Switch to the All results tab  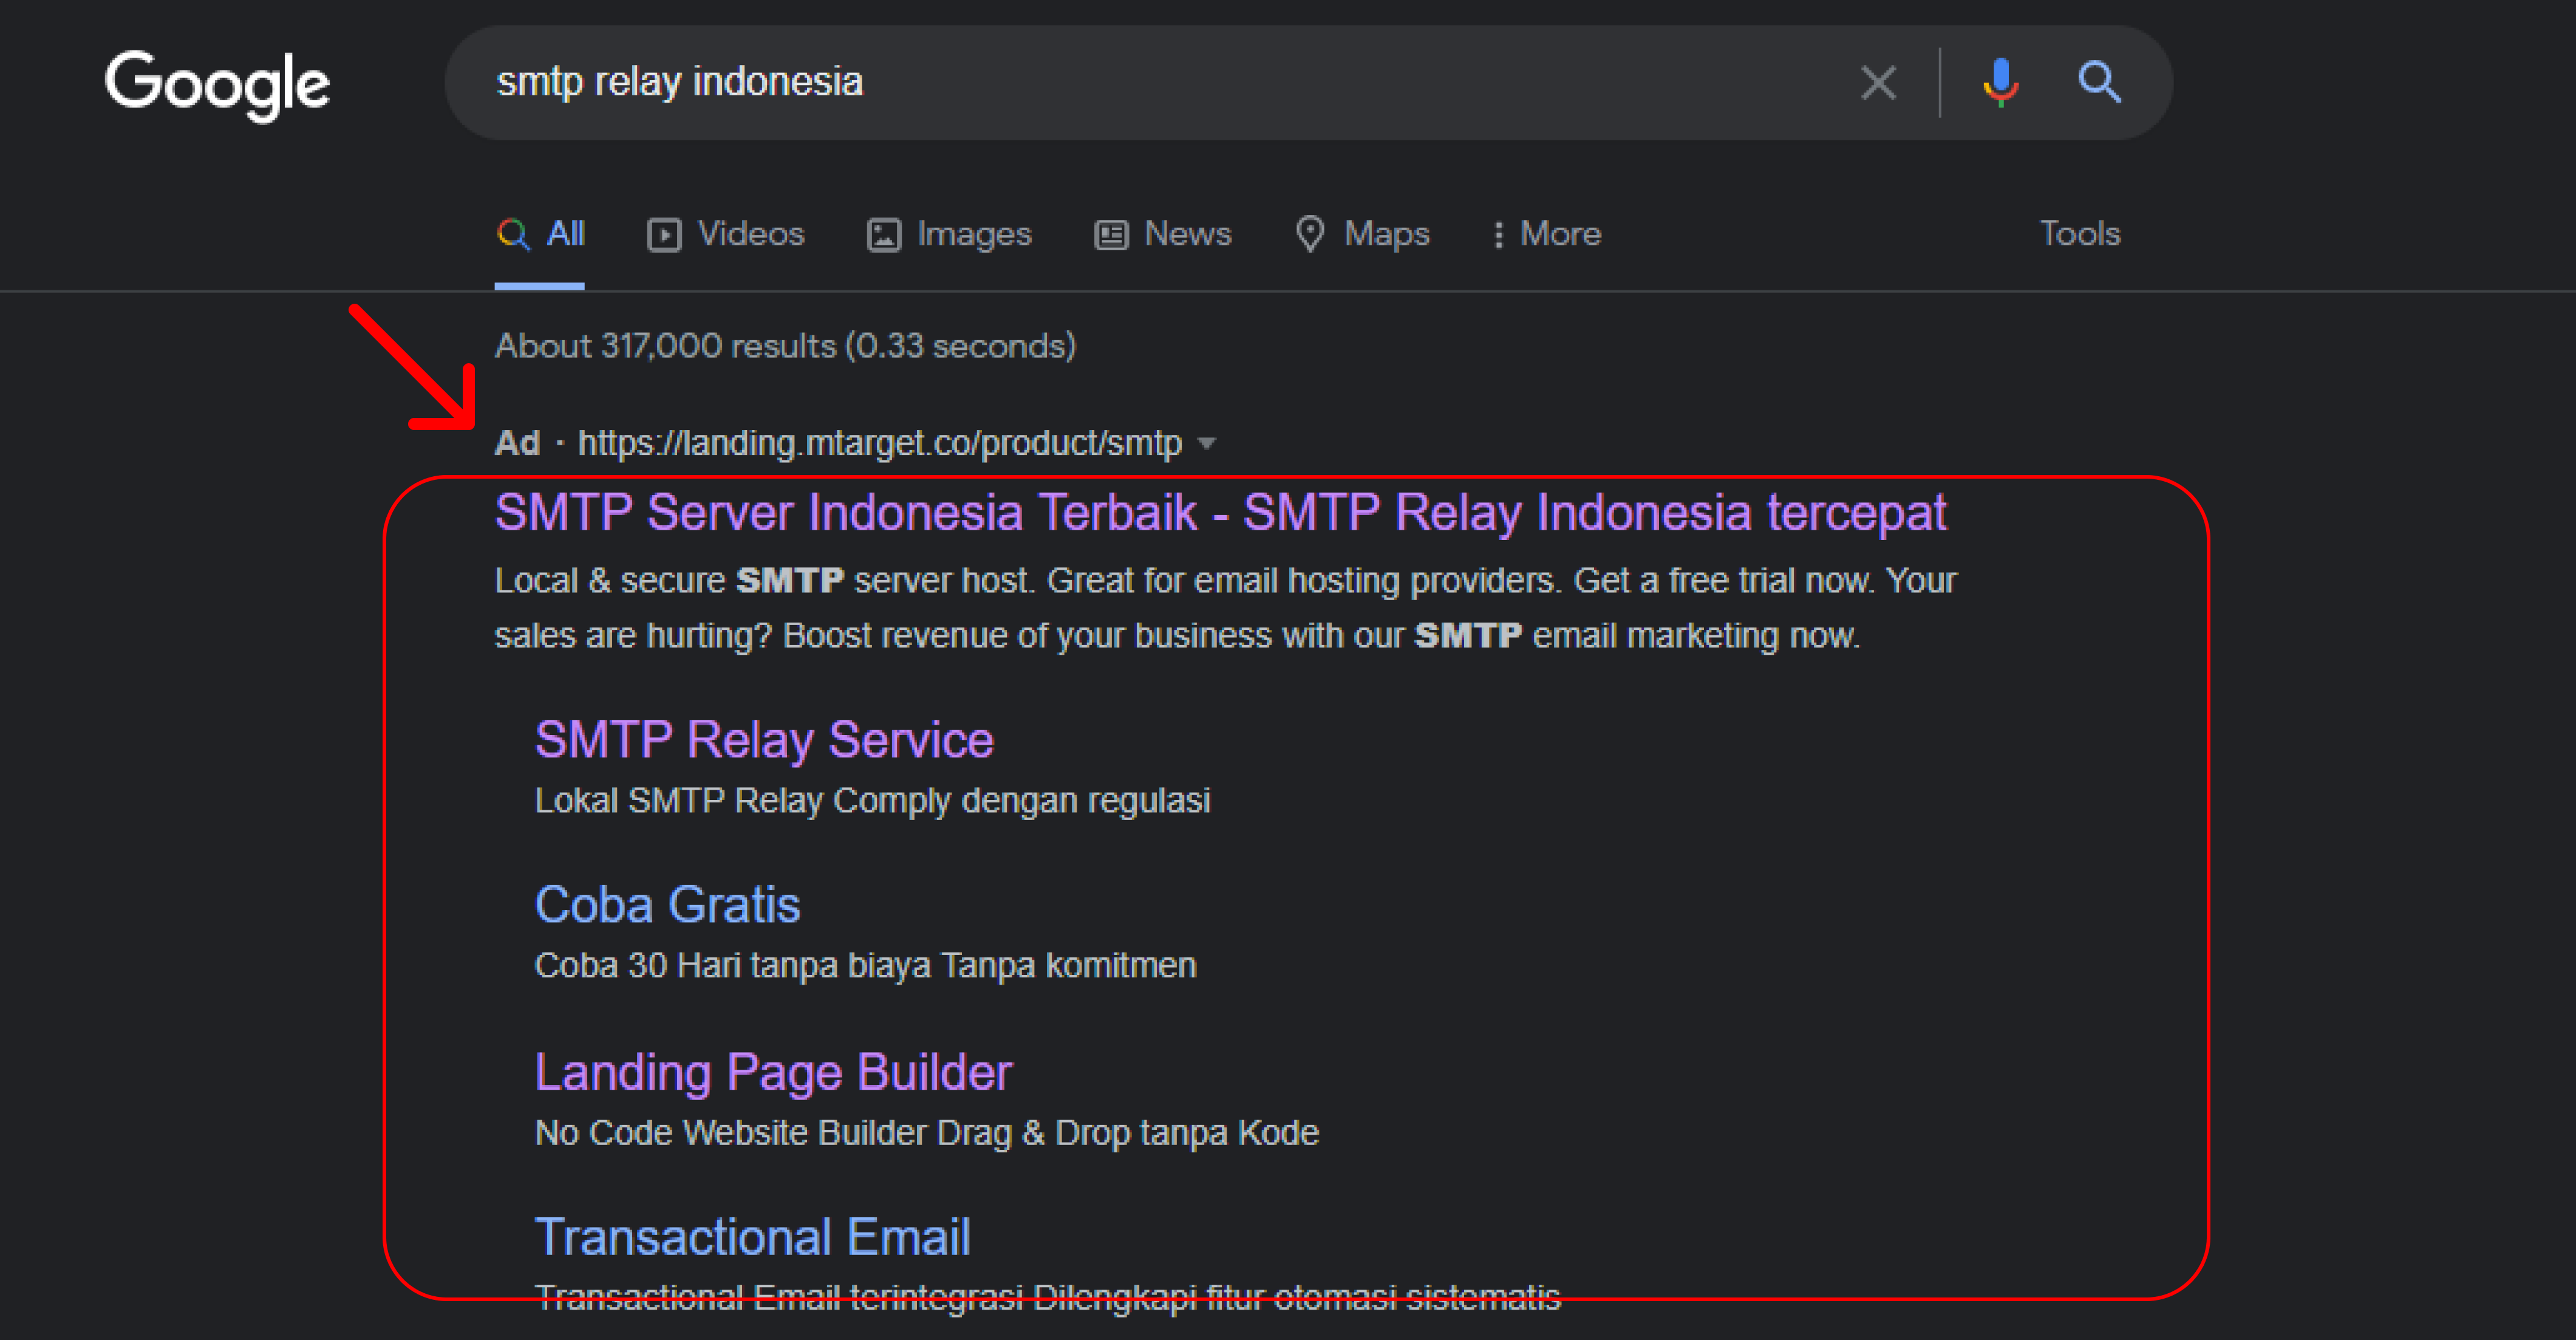click(540, 234)
